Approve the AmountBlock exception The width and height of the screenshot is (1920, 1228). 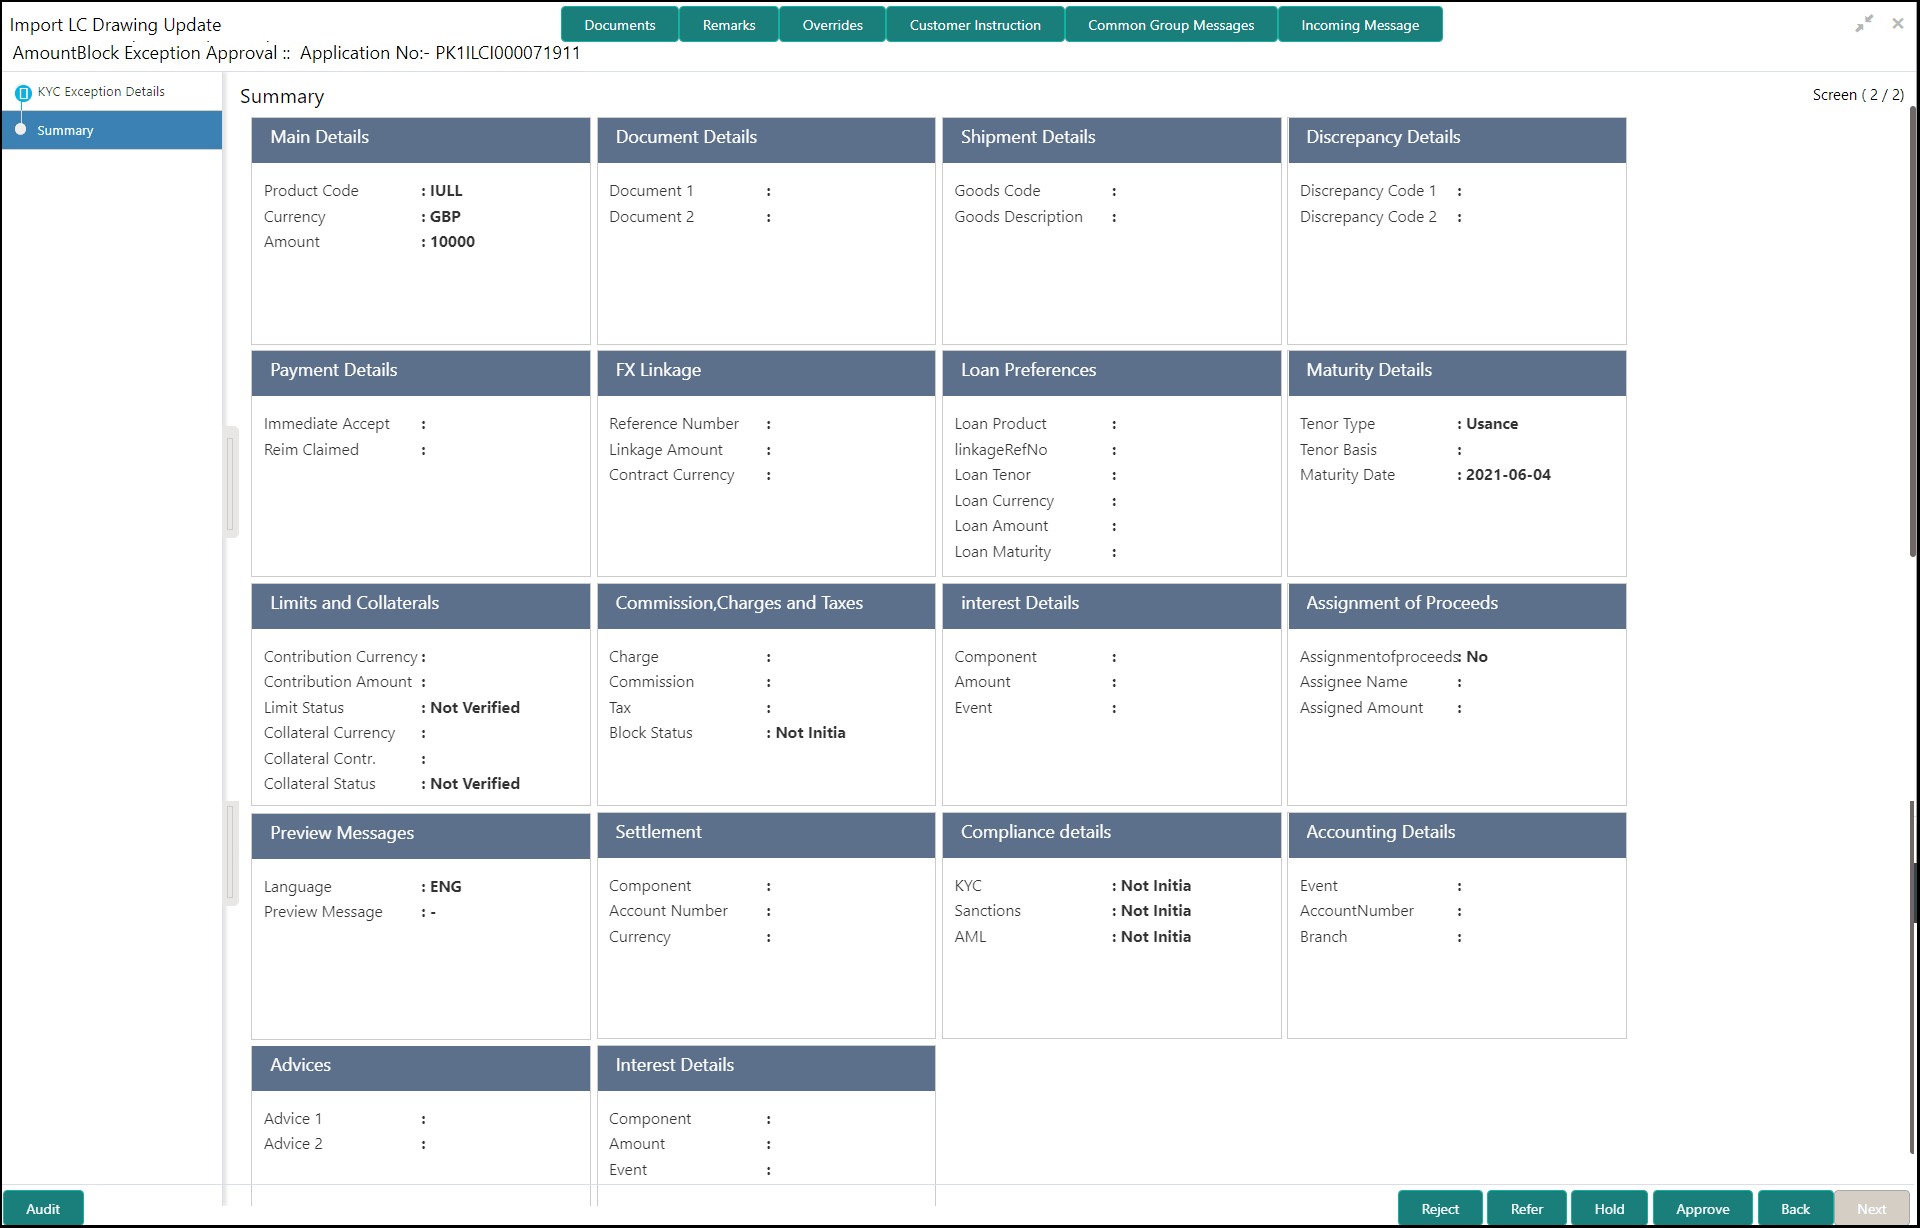click(x=1702, y=1208)
